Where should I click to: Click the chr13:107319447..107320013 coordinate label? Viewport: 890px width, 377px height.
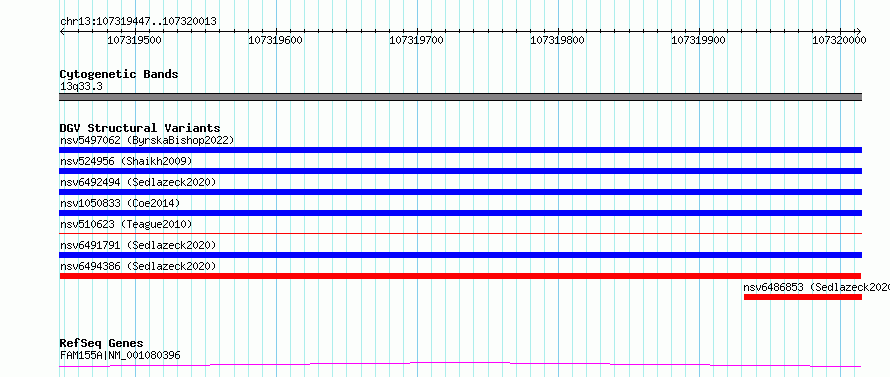click(138, 21)
